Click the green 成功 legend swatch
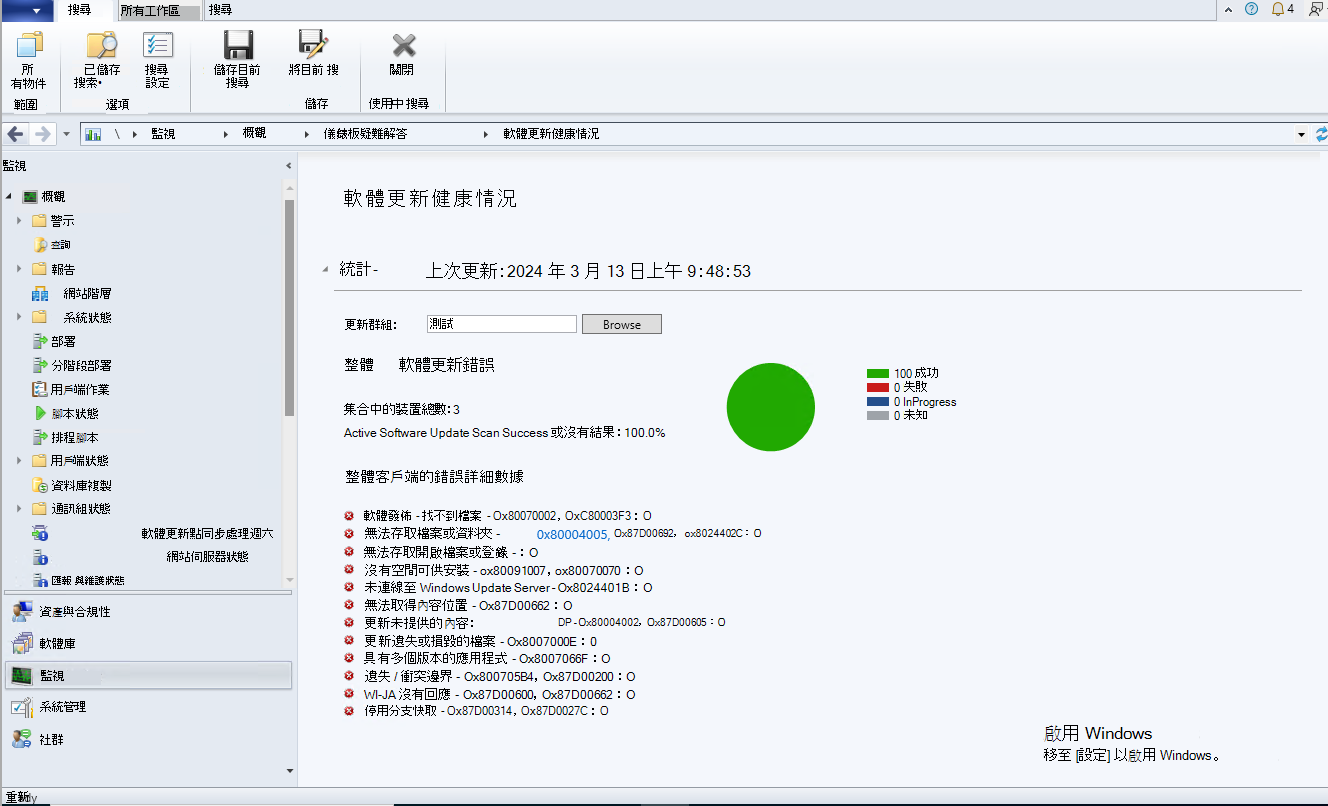The height and width of the screenshot is (806, 1328). pos(878,373)
